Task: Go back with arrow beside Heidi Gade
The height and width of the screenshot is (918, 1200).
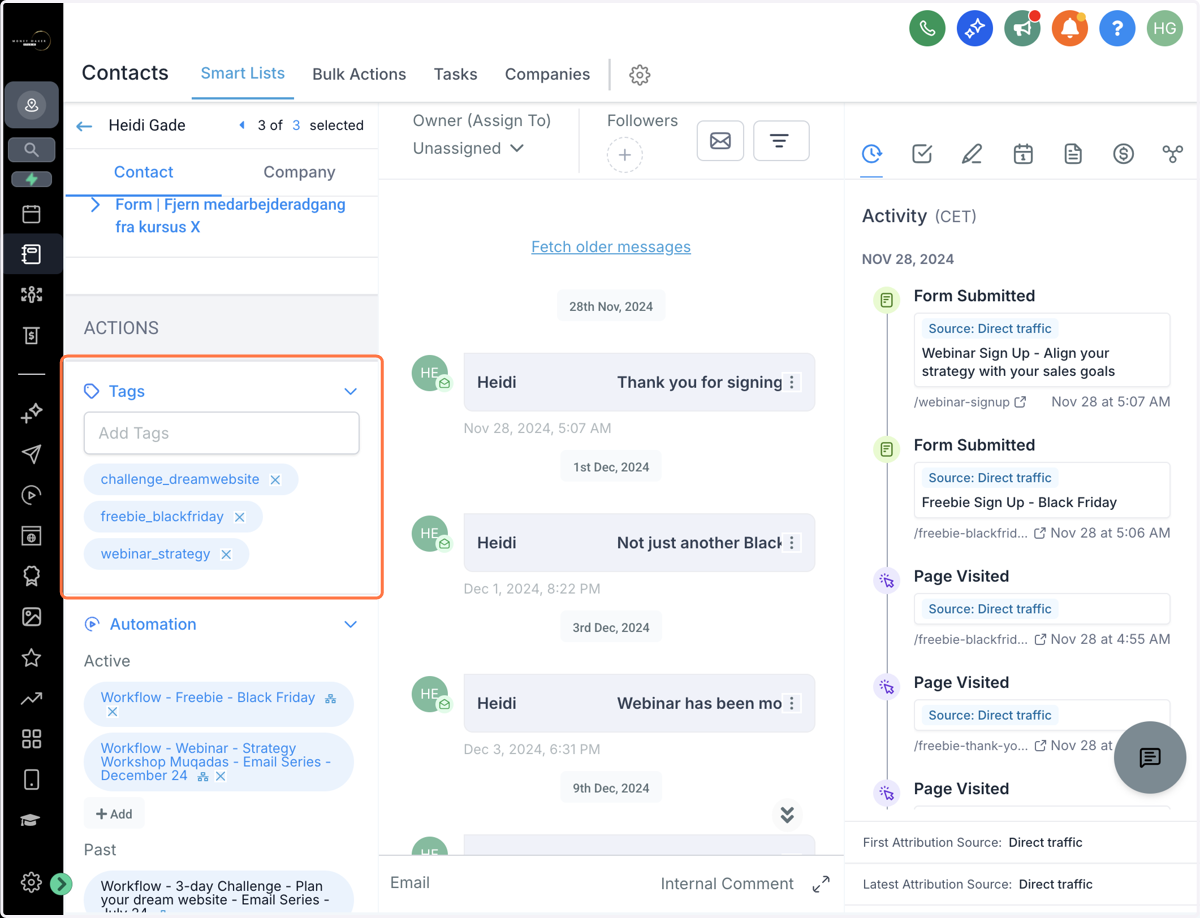Action: (x=84, y=126)
